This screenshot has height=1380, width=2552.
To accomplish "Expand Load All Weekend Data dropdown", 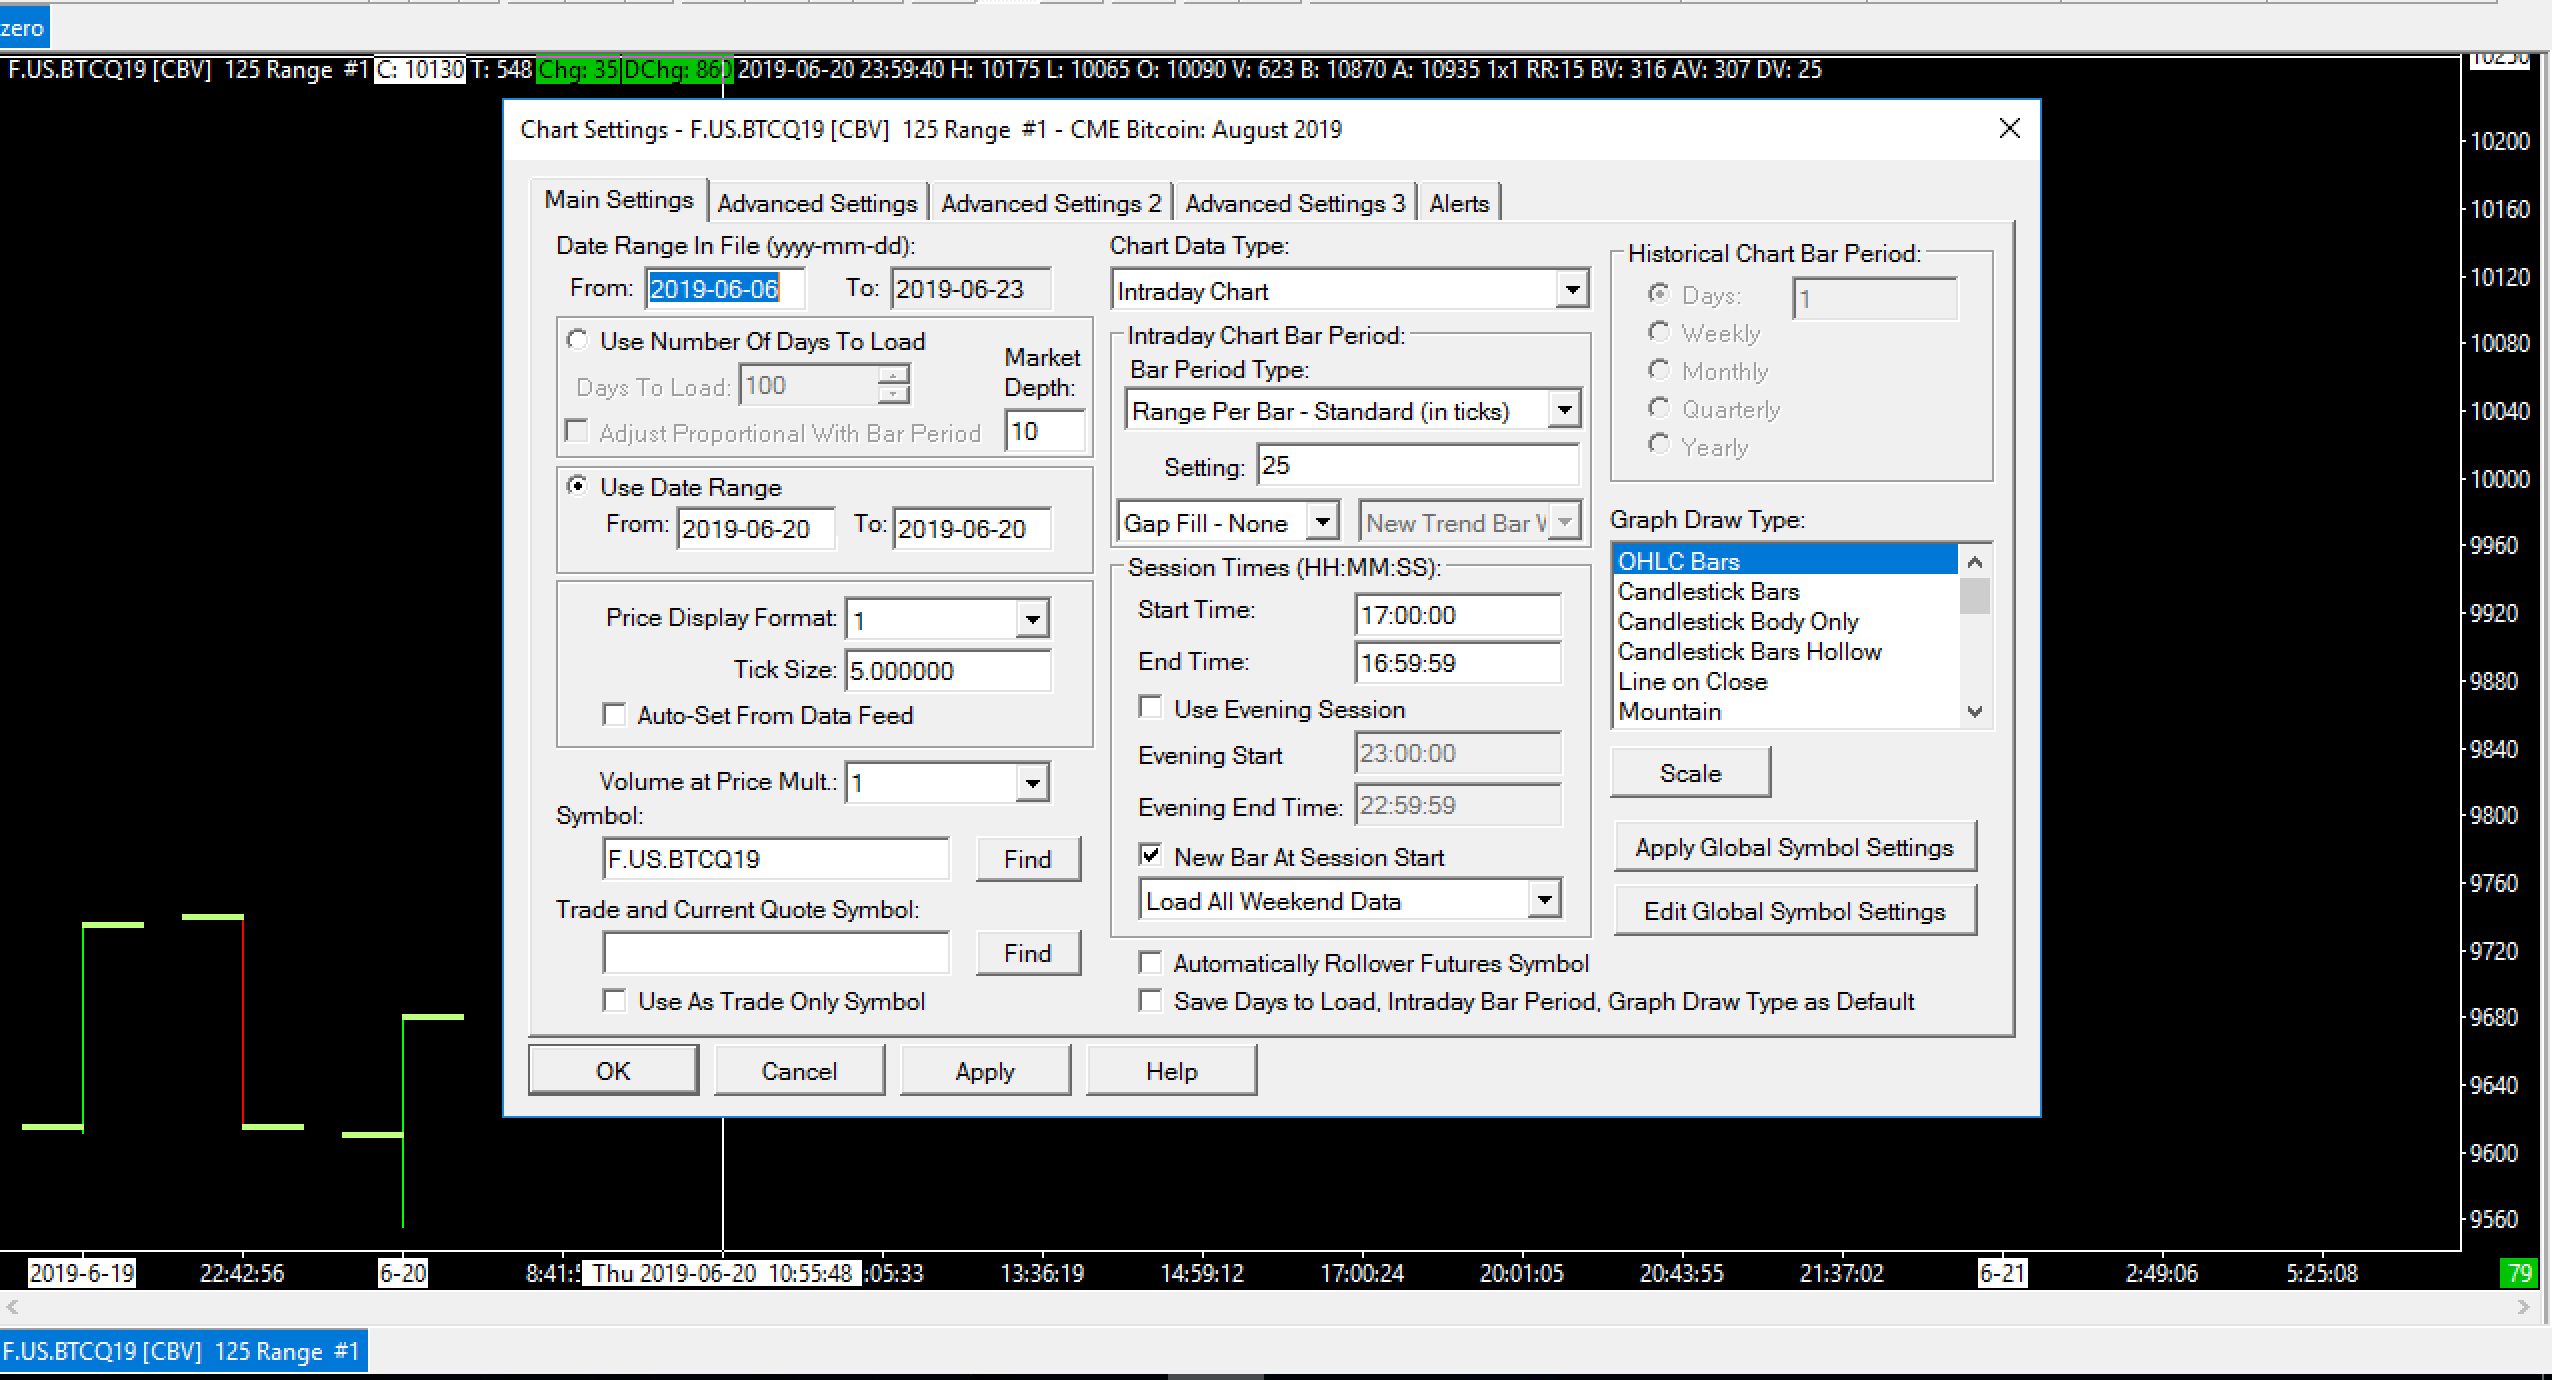I will point(1544,900).
